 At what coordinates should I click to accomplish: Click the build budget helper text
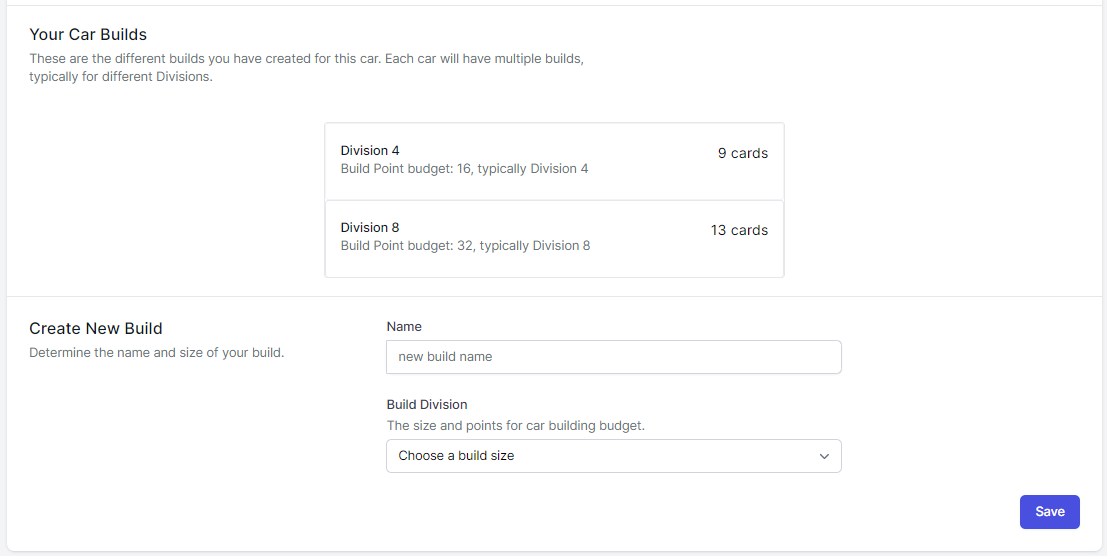point(515,426)
